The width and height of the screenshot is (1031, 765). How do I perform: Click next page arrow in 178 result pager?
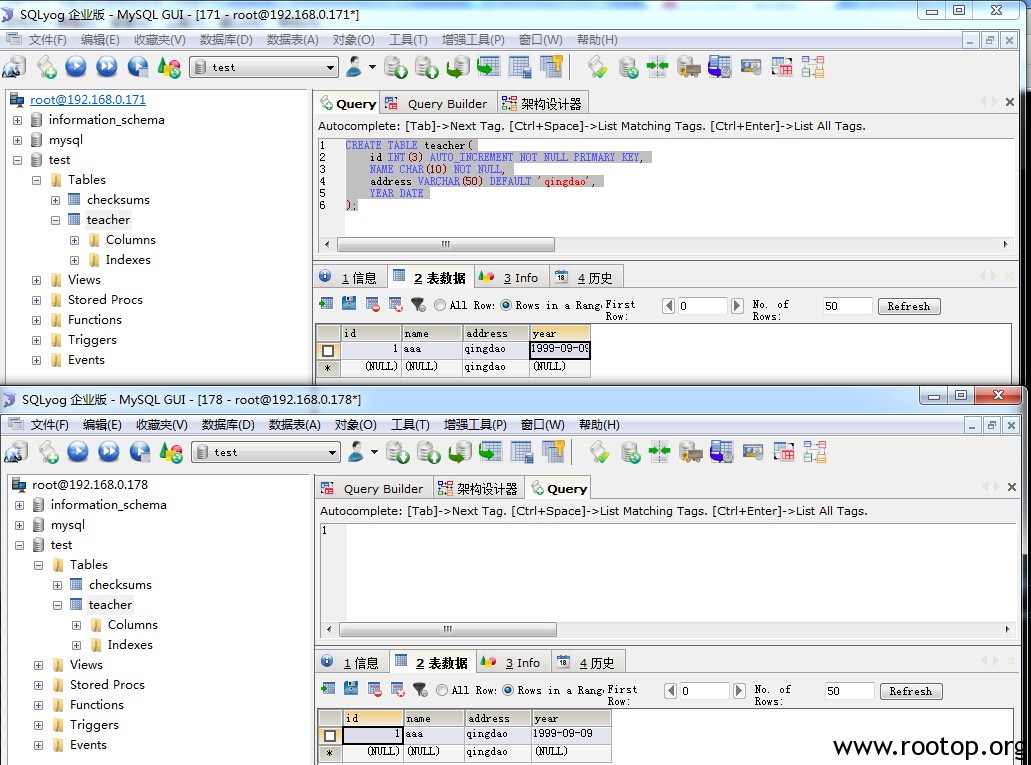(739, 691)
